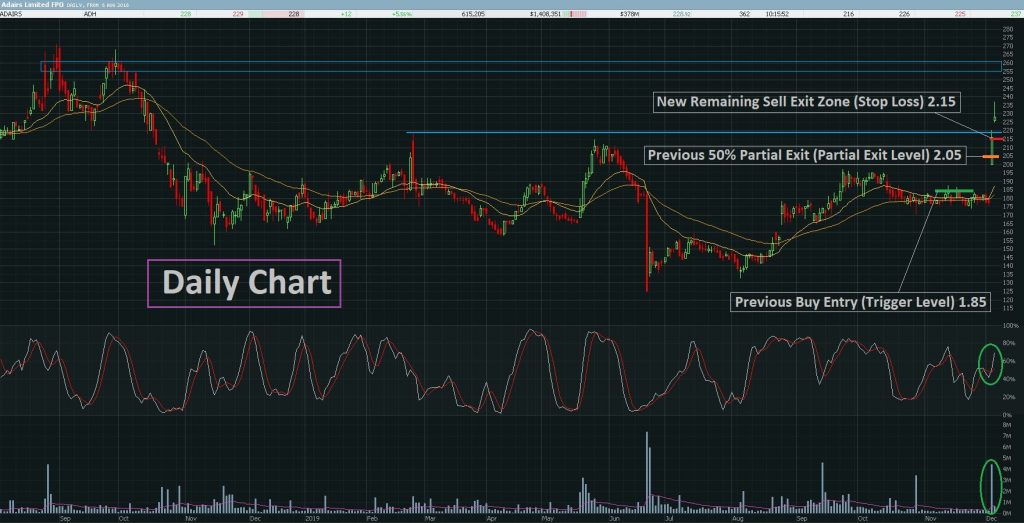Screen dimensions: 1024x523
Task: Click the Mar label on time axis
Action: 430,518
